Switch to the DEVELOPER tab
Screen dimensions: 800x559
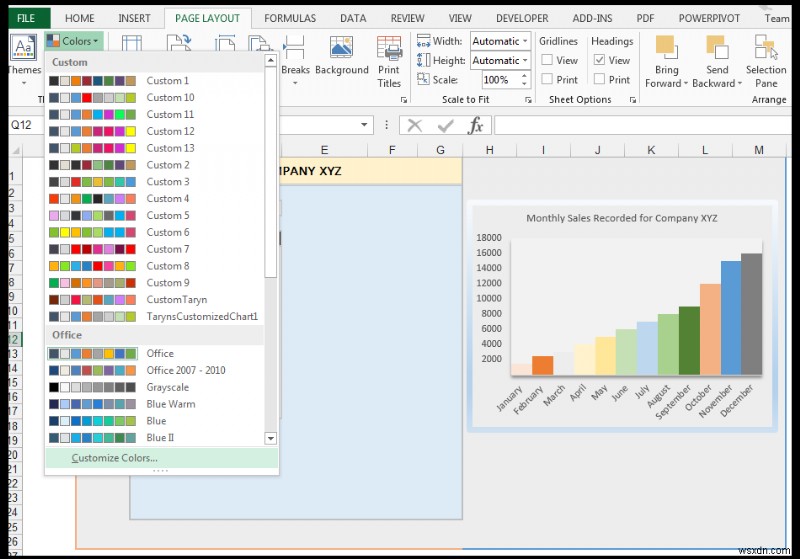pos(522,18)
